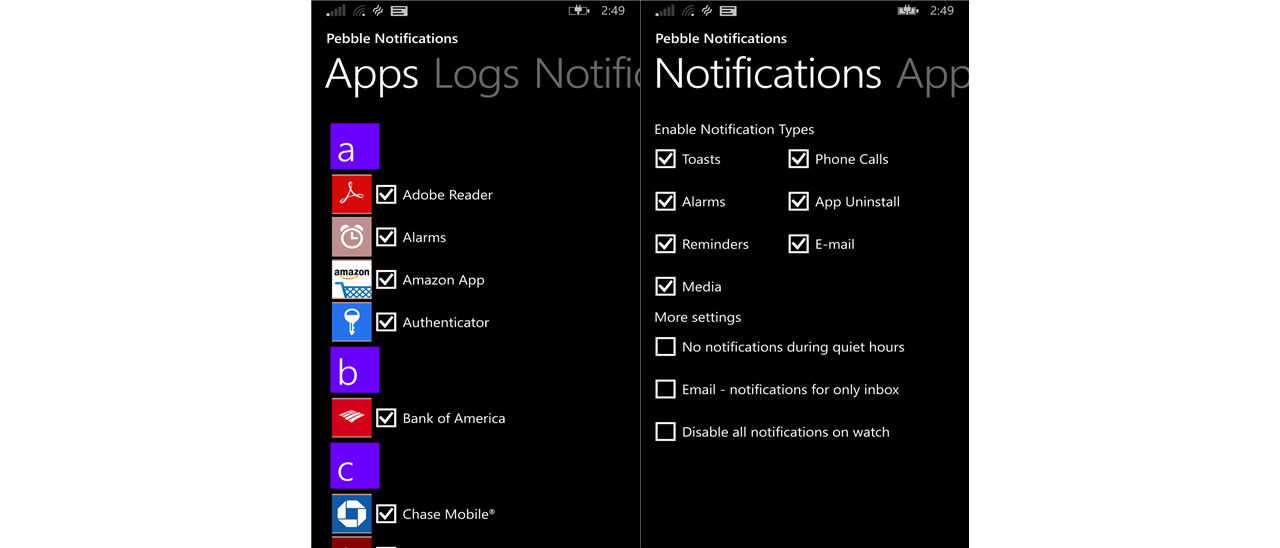Uncheck the Adobe Reader checkbox
This screenshot has width=1280, height=548.
(x=386, y=195)
